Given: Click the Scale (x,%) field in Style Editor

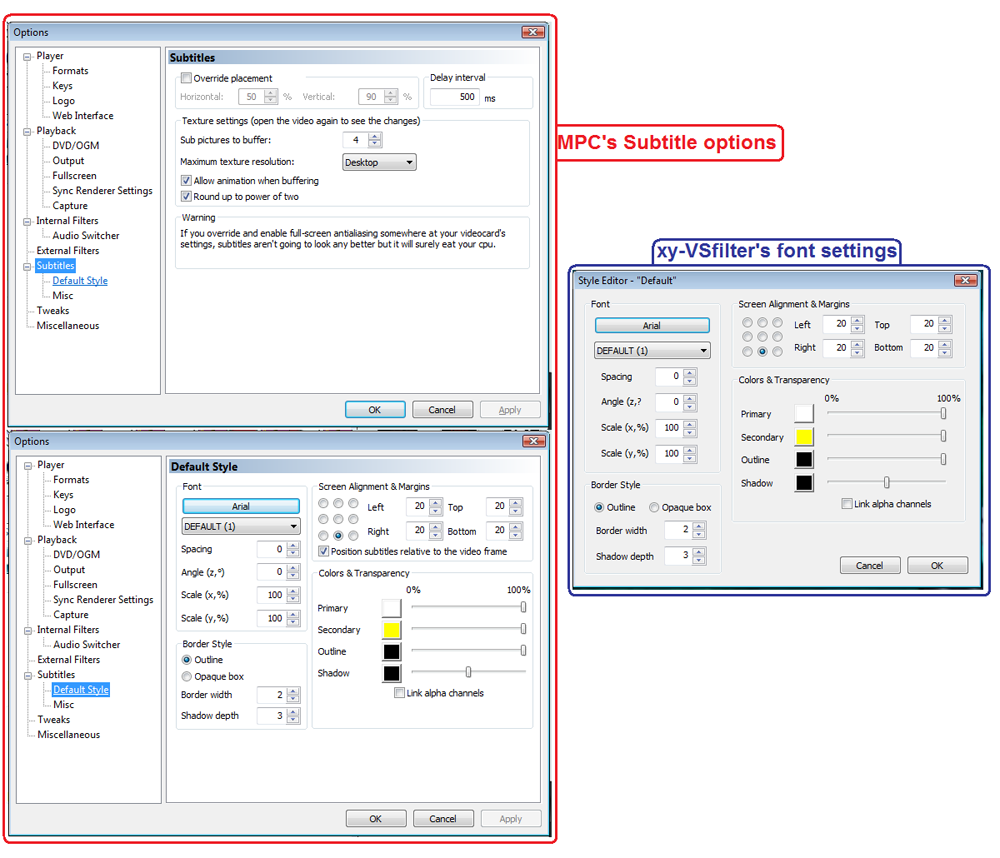Looking at the screenshot, I should click(x=669, y=427).
